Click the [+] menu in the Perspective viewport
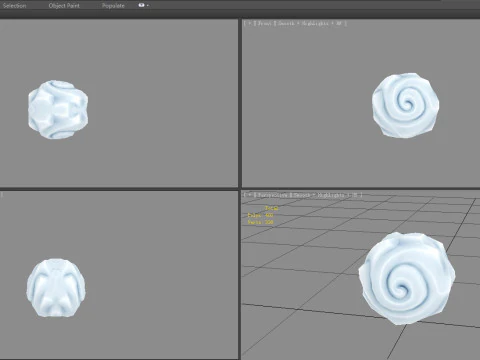Image resolution: width=480 pixels, height=360 pixels. coord(250,195)
